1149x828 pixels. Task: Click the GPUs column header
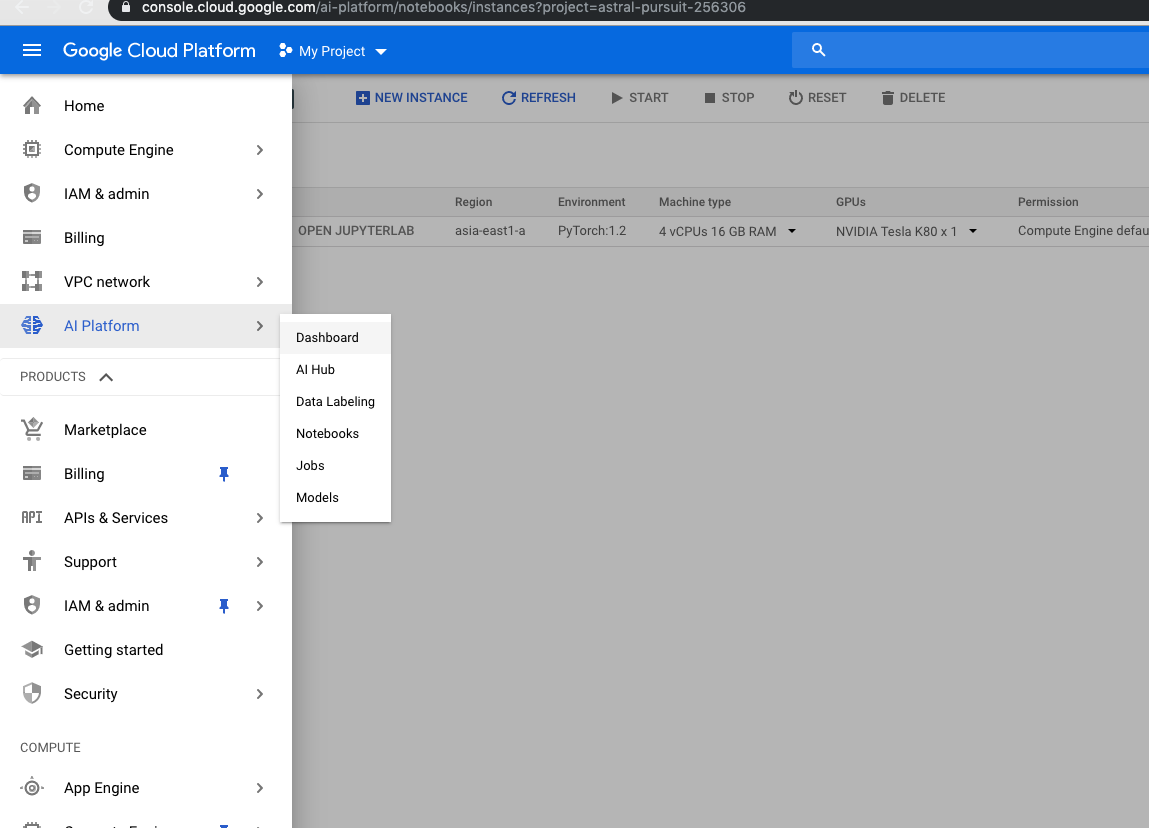(x=851, y=202)
